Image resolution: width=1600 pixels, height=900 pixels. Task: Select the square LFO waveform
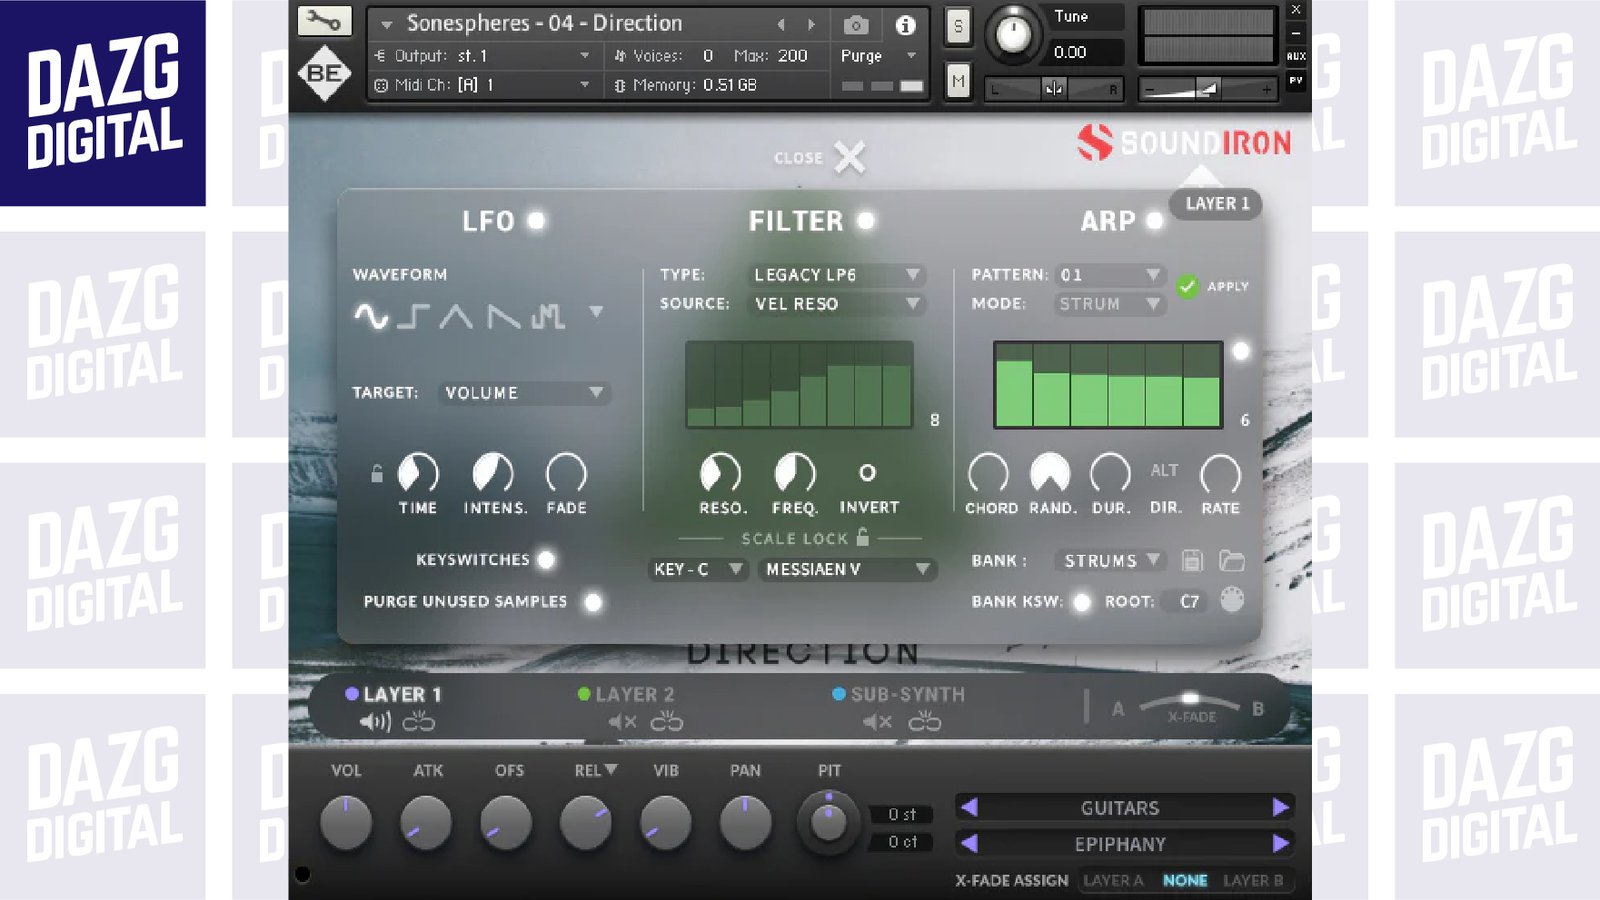coord(413,316)
